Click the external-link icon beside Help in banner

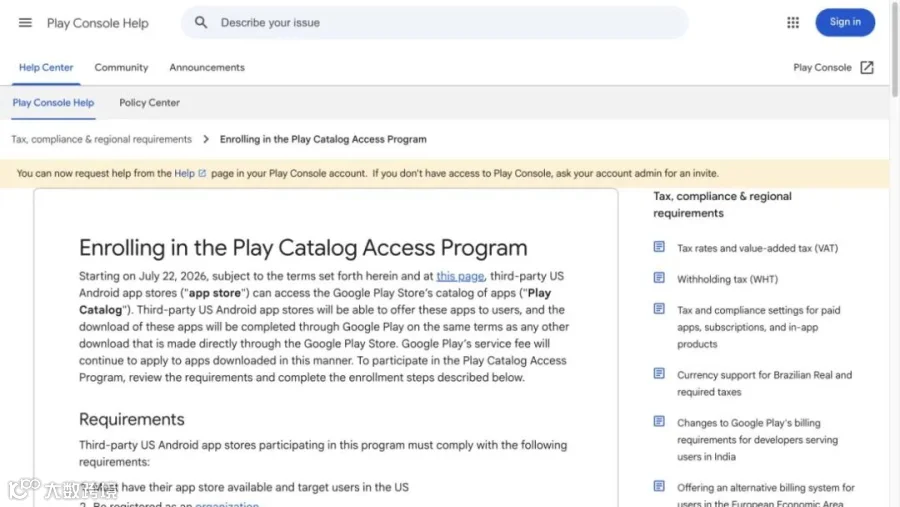pyautogui.click(x=202, y=173)
